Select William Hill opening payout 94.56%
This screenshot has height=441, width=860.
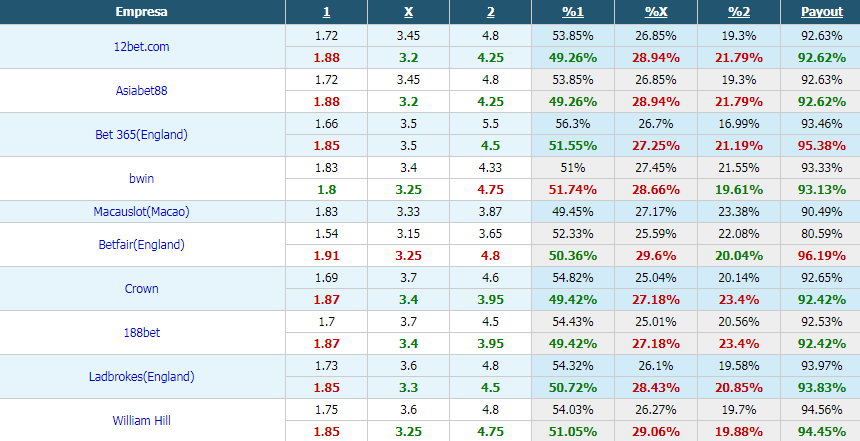click(x=822, y=409)
